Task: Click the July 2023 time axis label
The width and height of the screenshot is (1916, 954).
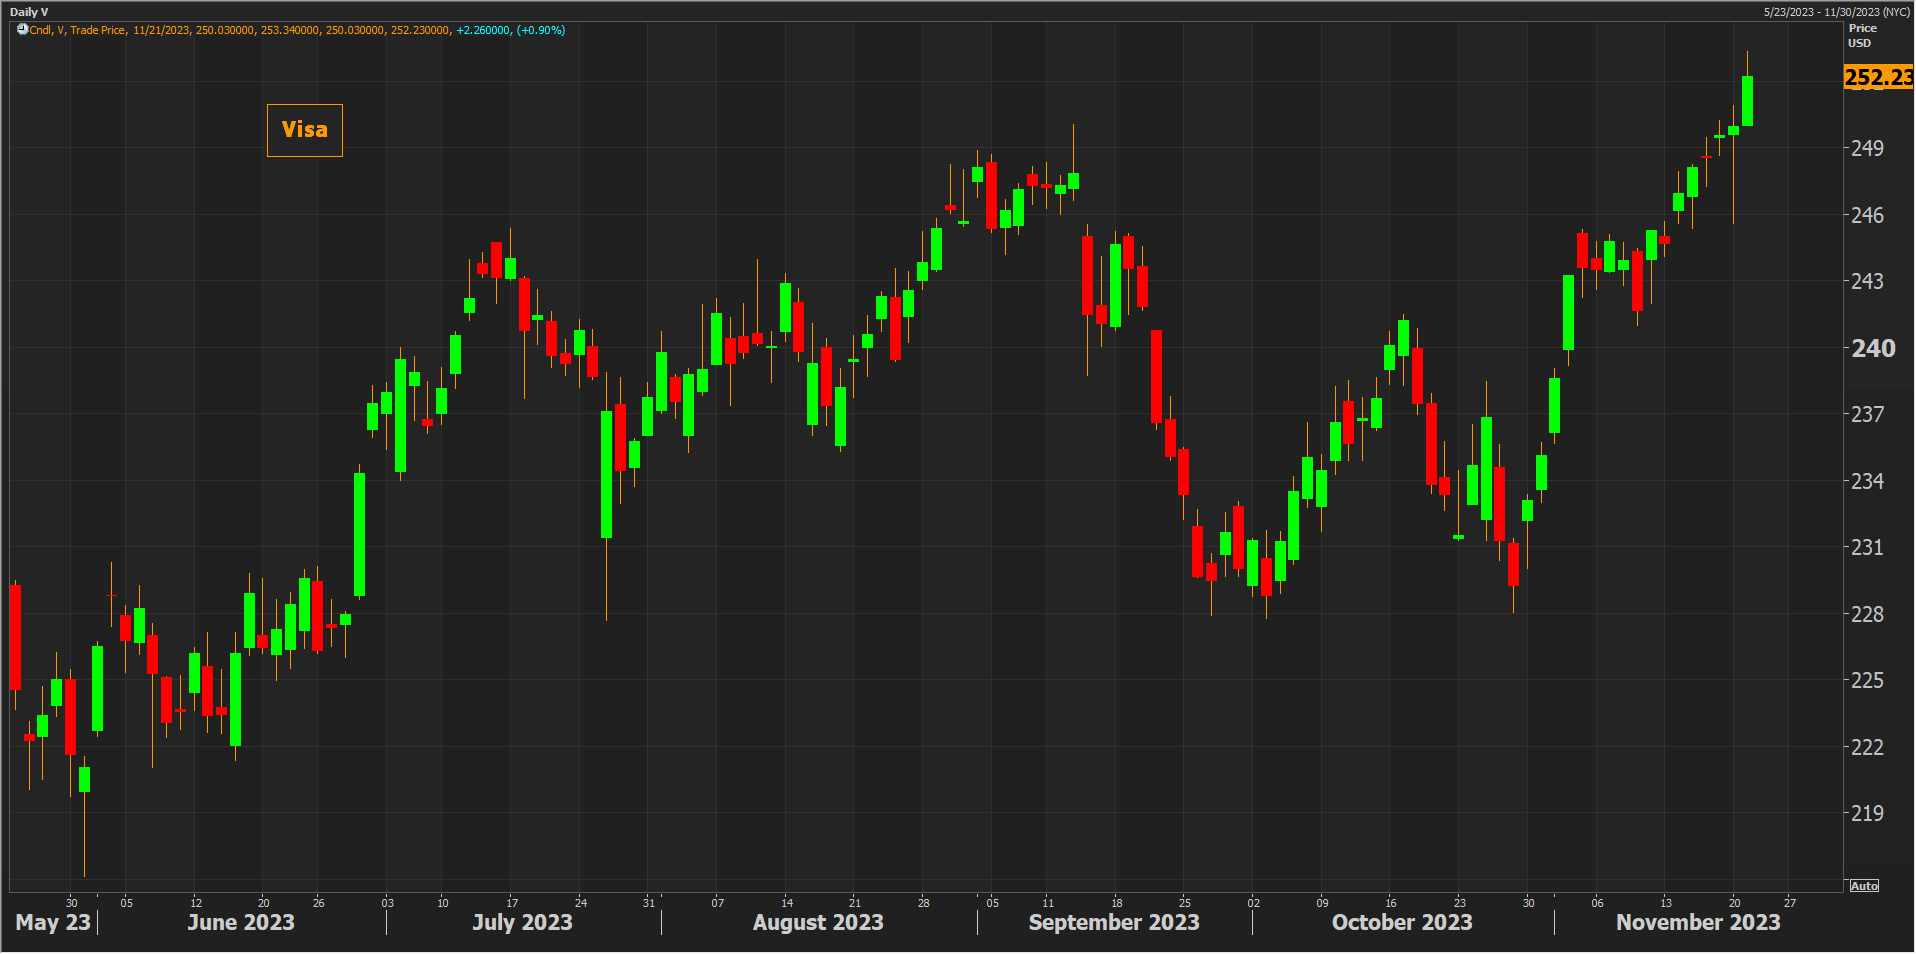Action: pyautogui.click(x=522, y=922)
